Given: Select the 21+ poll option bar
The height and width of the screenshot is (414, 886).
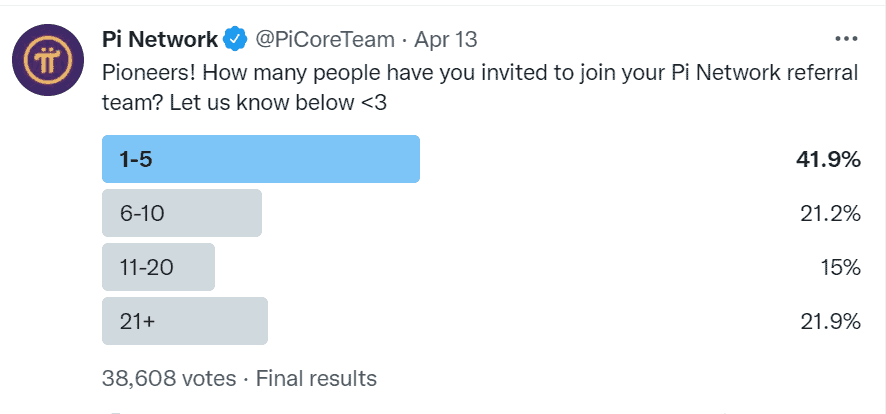Looking at the screenshot, I should tap(185, 321).
